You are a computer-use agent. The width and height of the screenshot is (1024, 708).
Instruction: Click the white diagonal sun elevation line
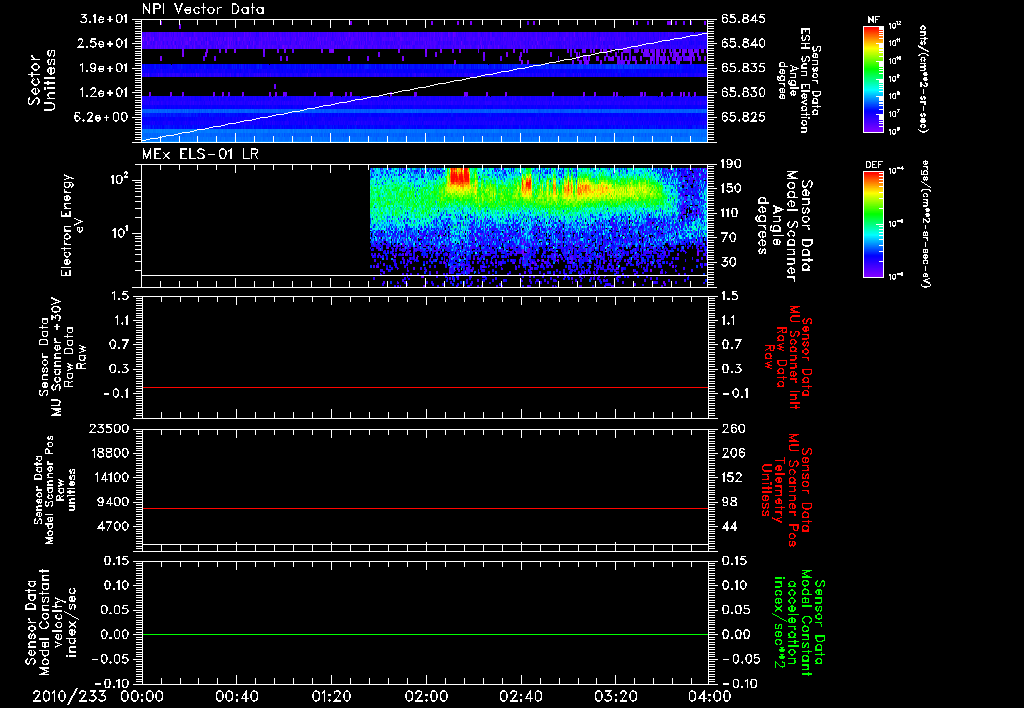(x=424, y=87)
